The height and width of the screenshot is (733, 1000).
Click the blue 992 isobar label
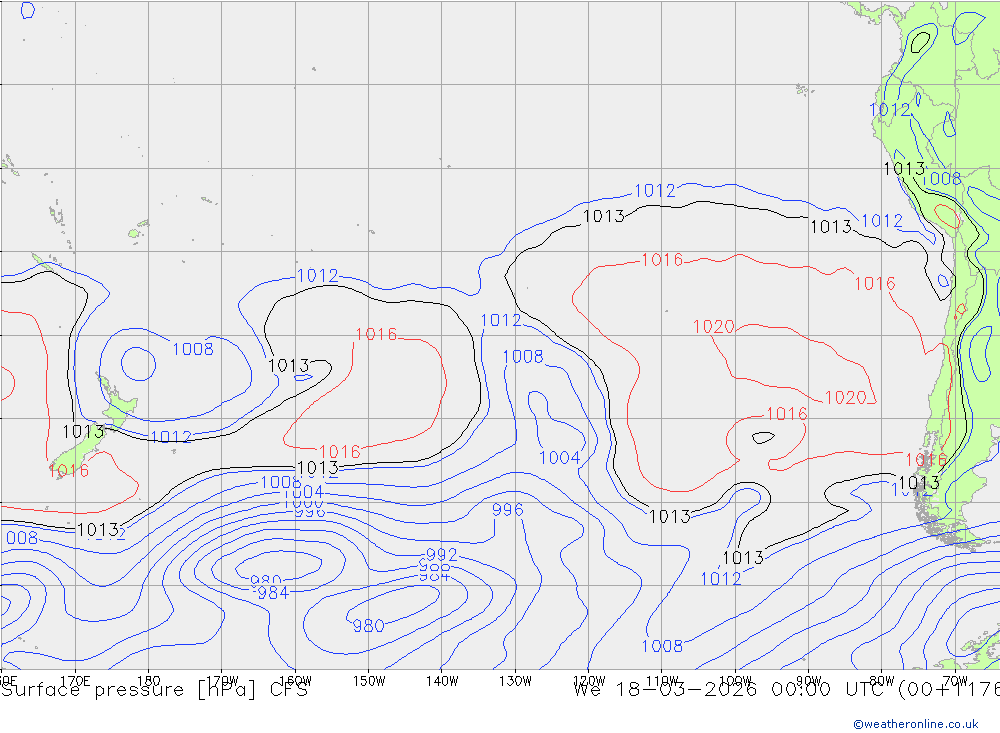[441, 554]
